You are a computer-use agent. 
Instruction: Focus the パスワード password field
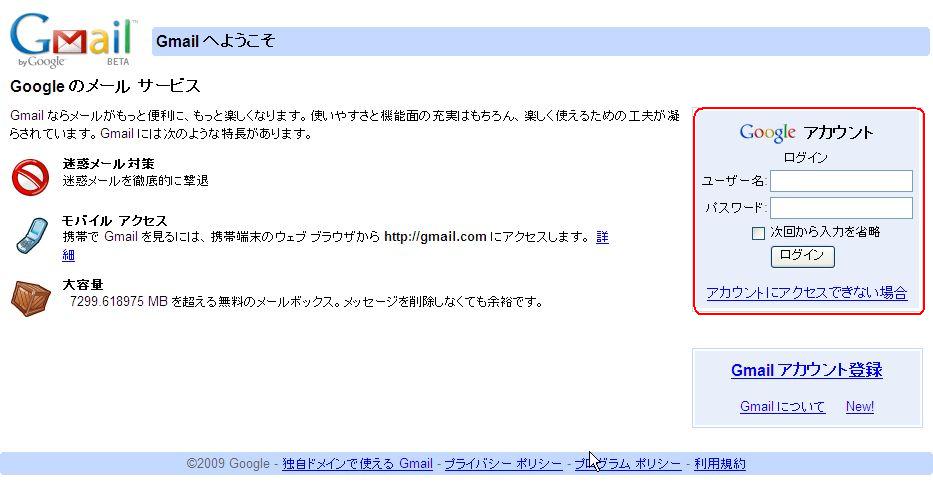(841, 208)
